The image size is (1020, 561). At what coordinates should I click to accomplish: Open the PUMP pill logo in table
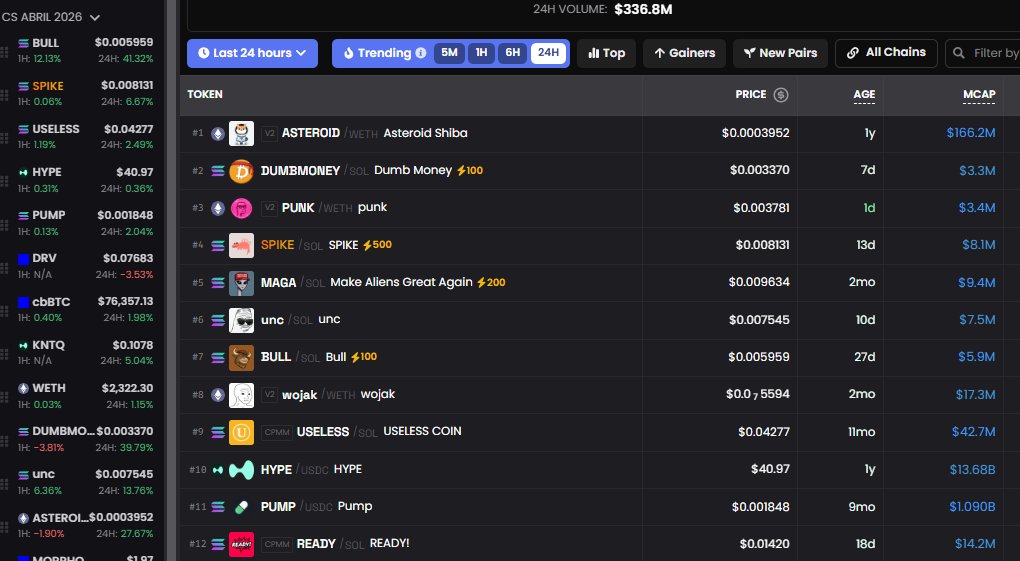241,507
